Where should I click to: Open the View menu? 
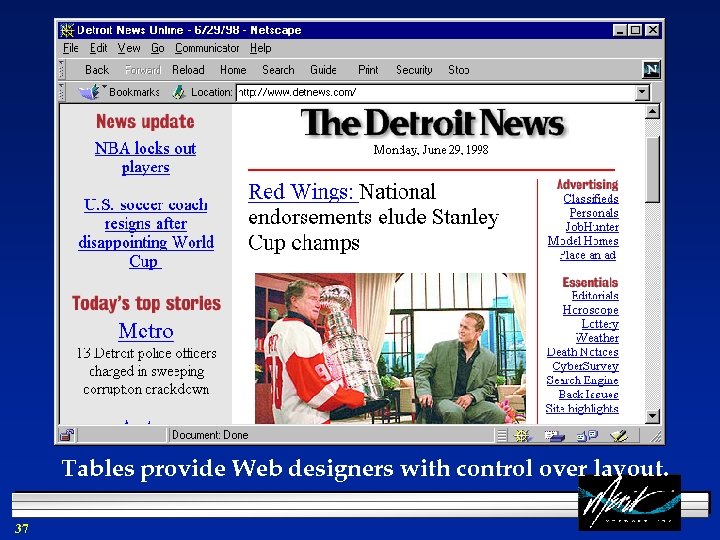click(x=129, y=48)
